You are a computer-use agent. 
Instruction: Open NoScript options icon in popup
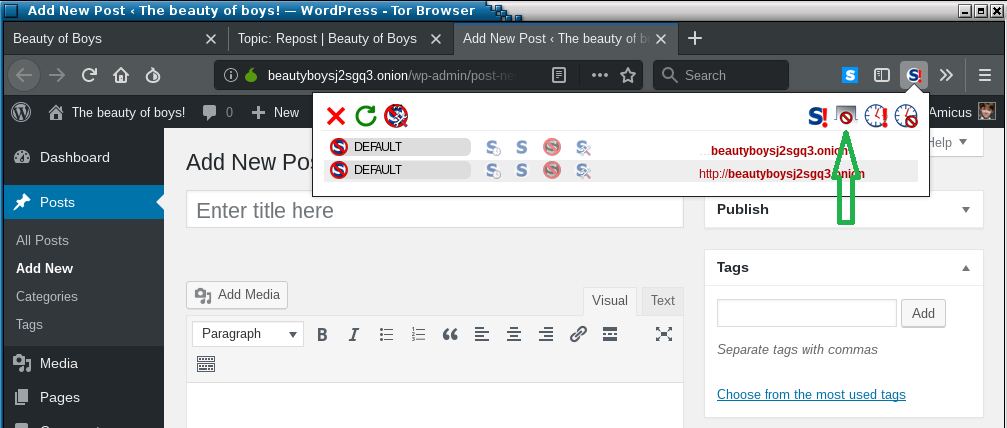pos(396,116)
